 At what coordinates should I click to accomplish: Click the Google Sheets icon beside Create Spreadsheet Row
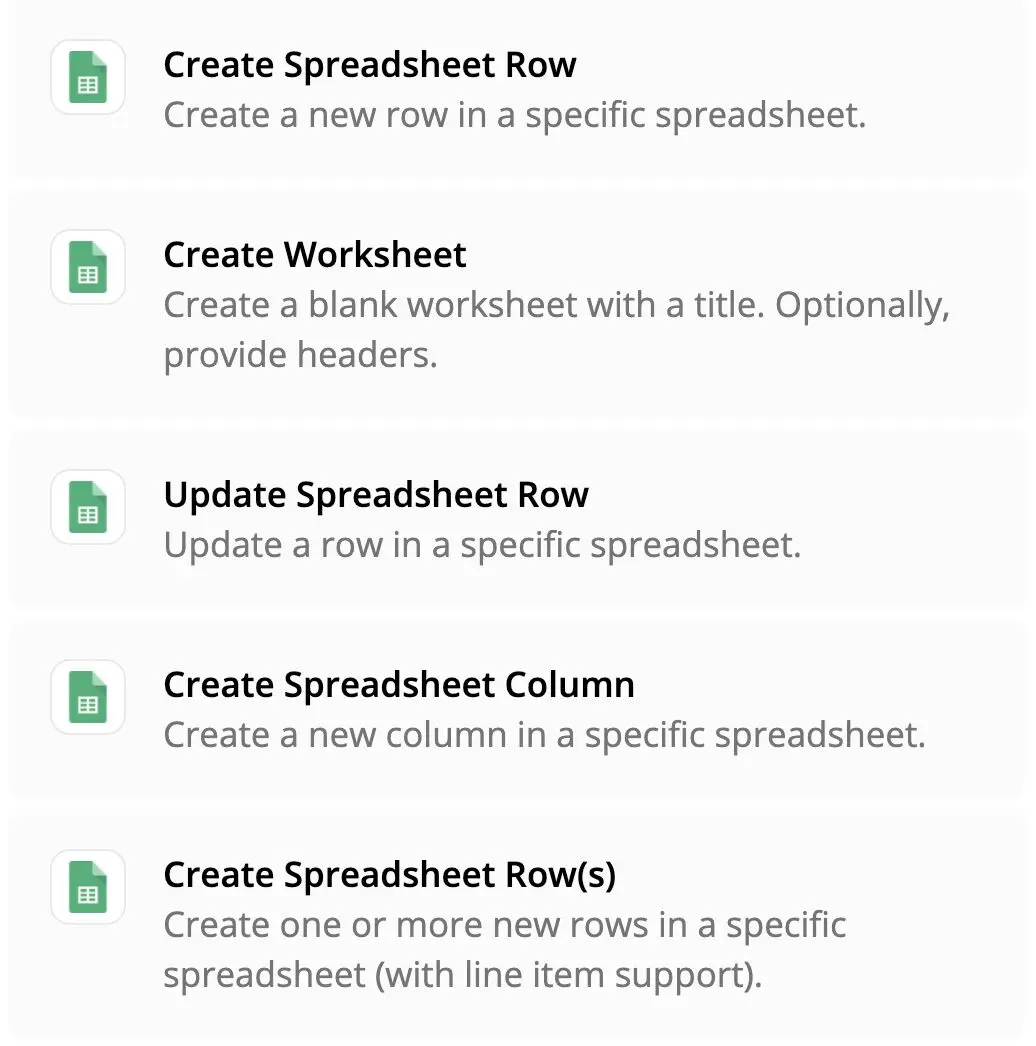pyautogui.click(x=88, y=77)
